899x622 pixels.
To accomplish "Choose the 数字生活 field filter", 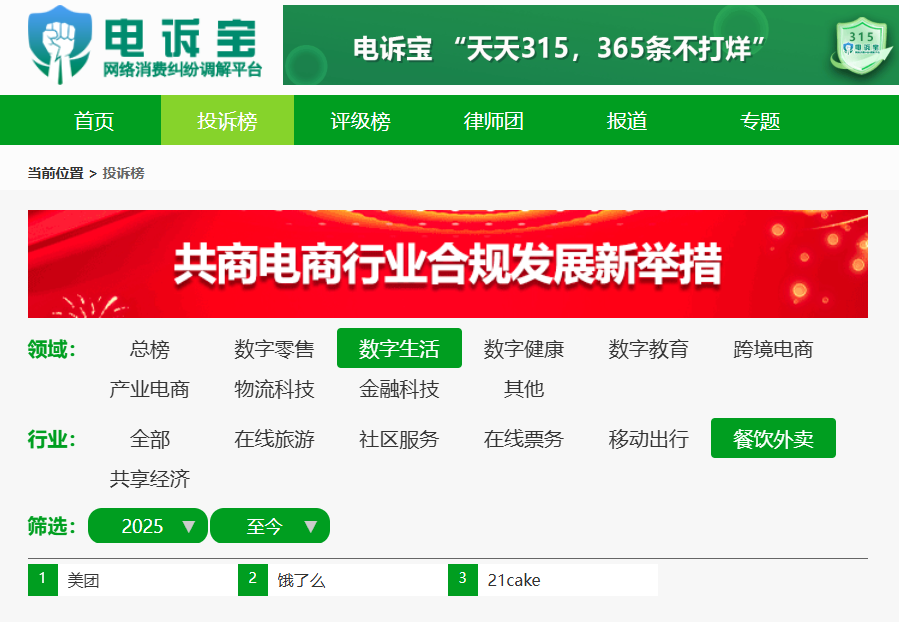I will [x=399, y=349].
